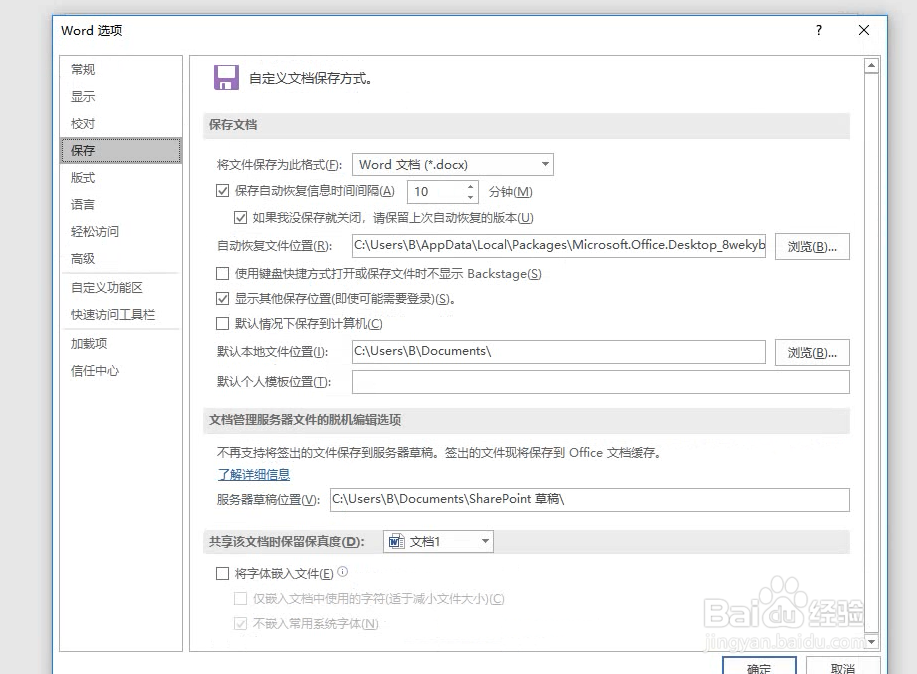Click the 将文件保存为此格式(F) label
Screen dimensions: 917x674
(280, 165)
